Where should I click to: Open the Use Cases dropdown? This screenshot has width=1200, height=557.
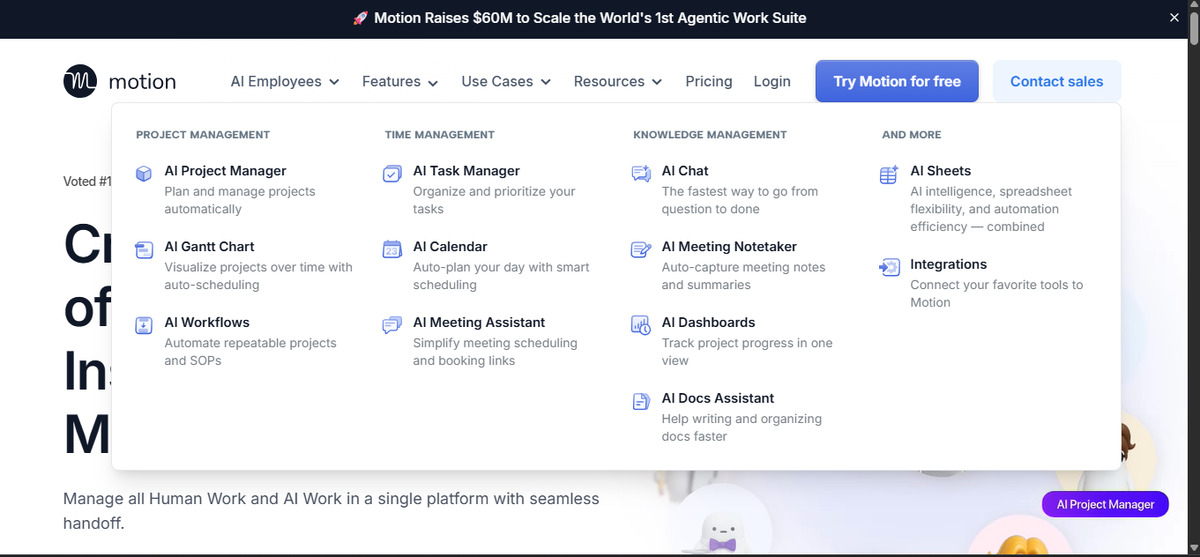pyautogui.click(x=506, y=82)
